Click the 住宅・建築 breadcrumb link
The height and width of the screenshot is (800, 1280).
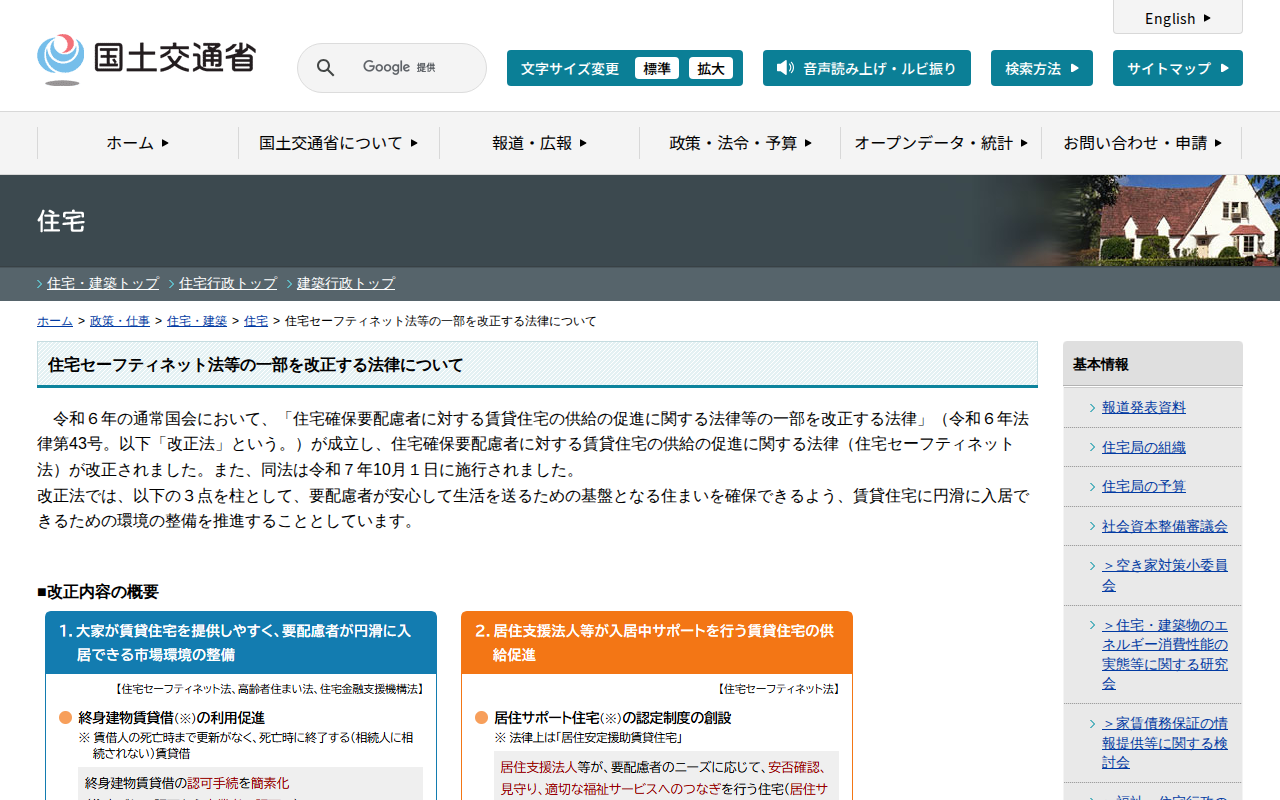(197, 321)
